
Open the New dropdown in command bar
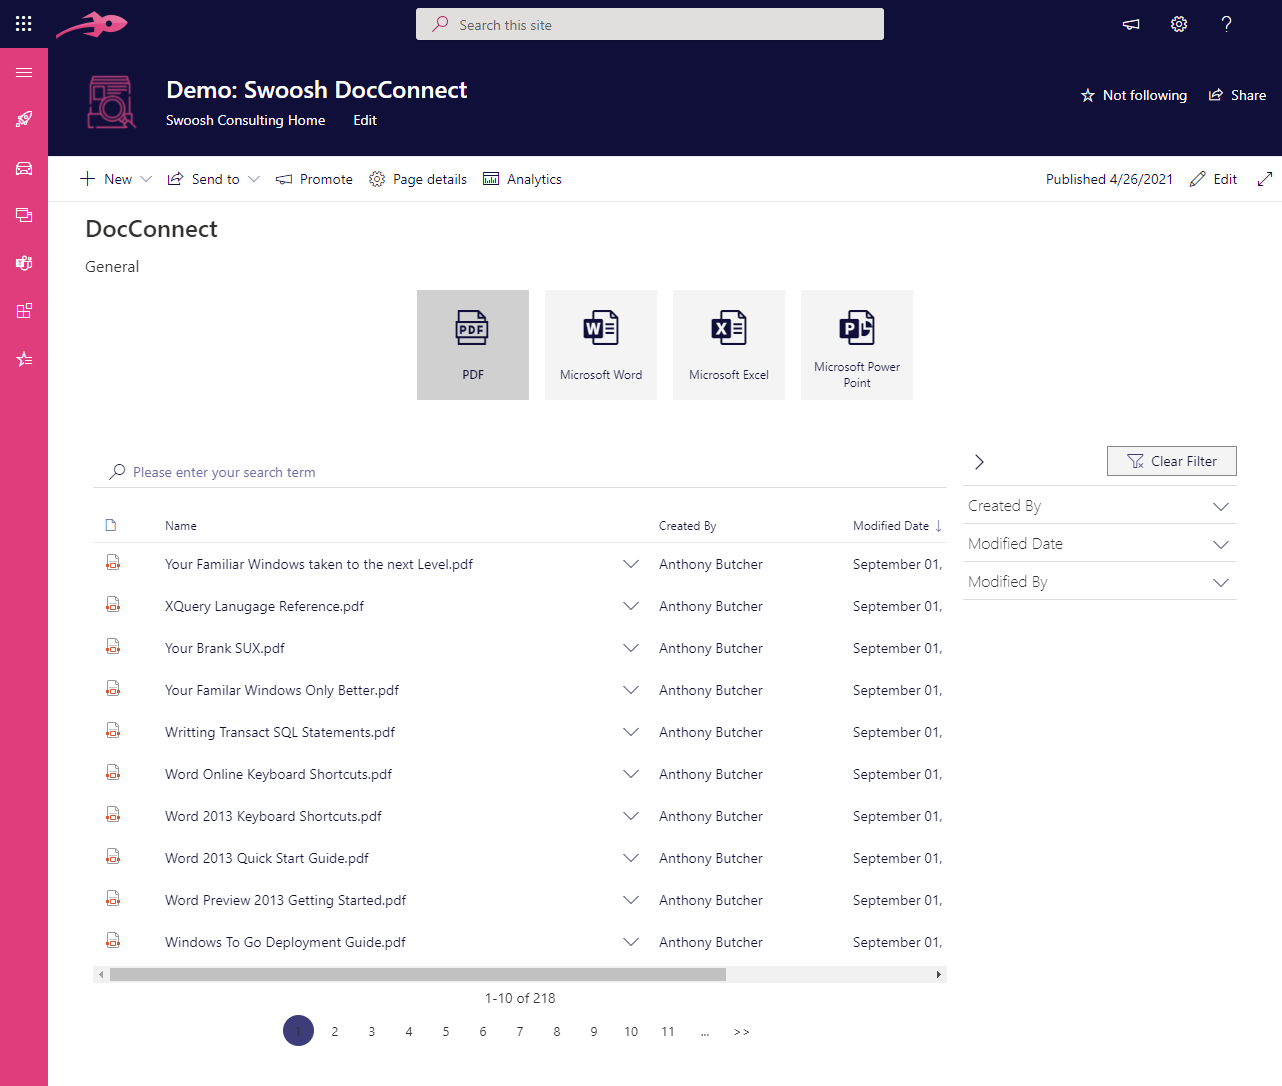pyautogui.click(x=115, y=179)
